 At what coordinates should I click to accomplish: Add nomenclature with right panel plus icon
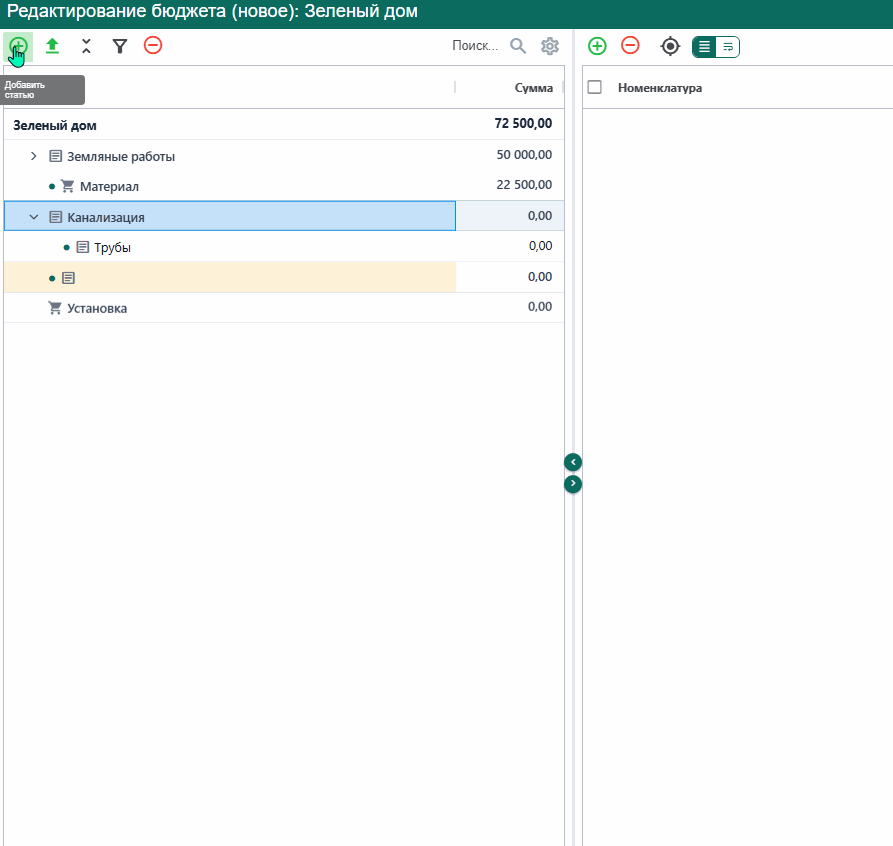pos(597,46)
